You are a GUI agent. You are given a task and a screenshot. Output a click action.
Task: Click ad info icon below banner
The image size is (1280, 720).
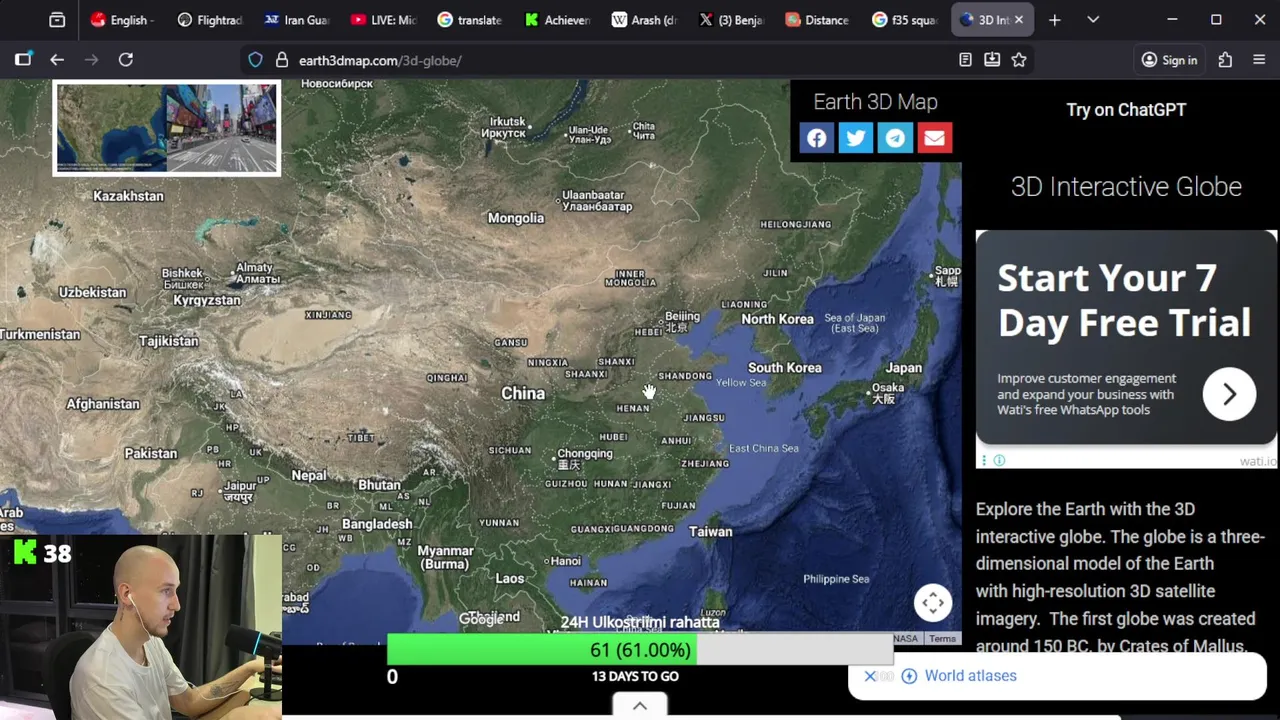pos(999,460)
